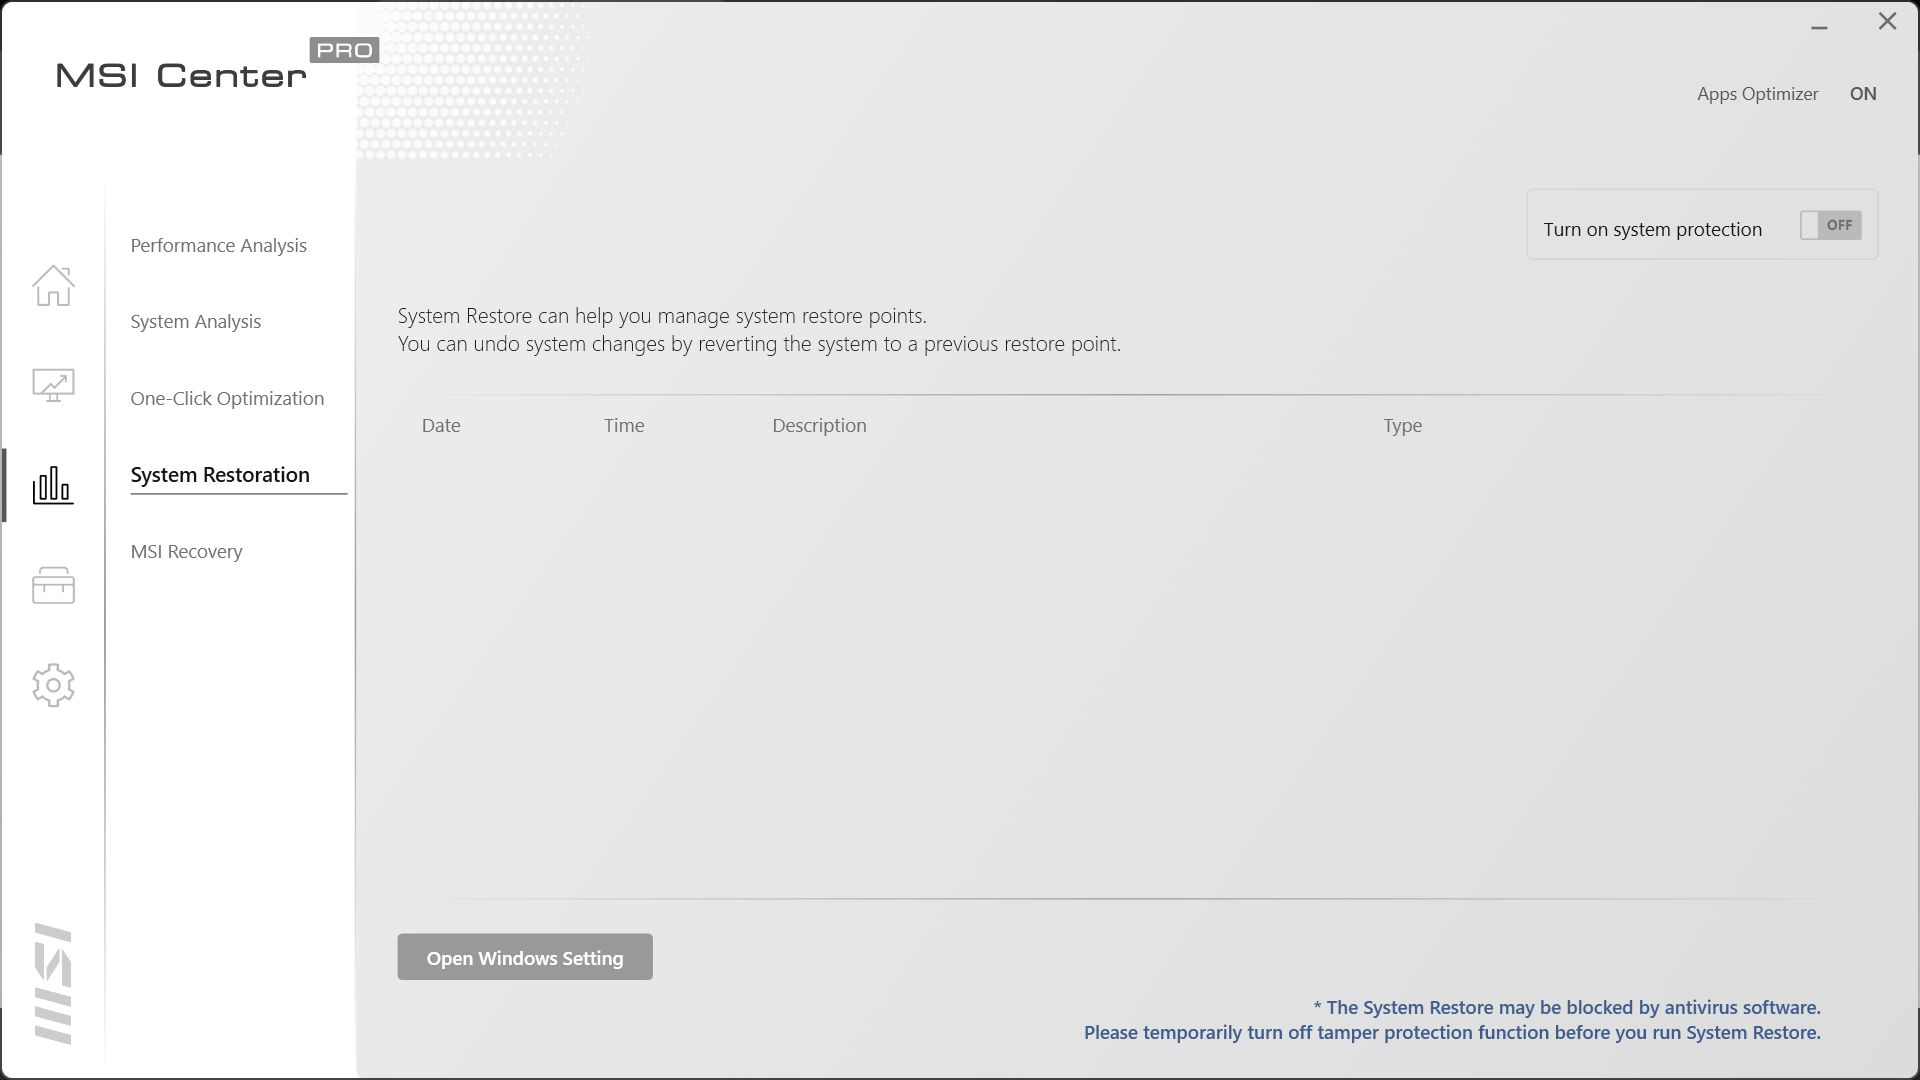Viewport: 1920px width, 1080px height.
Task: Open MSI Recovery section
Action: click(x=186, y=550)
